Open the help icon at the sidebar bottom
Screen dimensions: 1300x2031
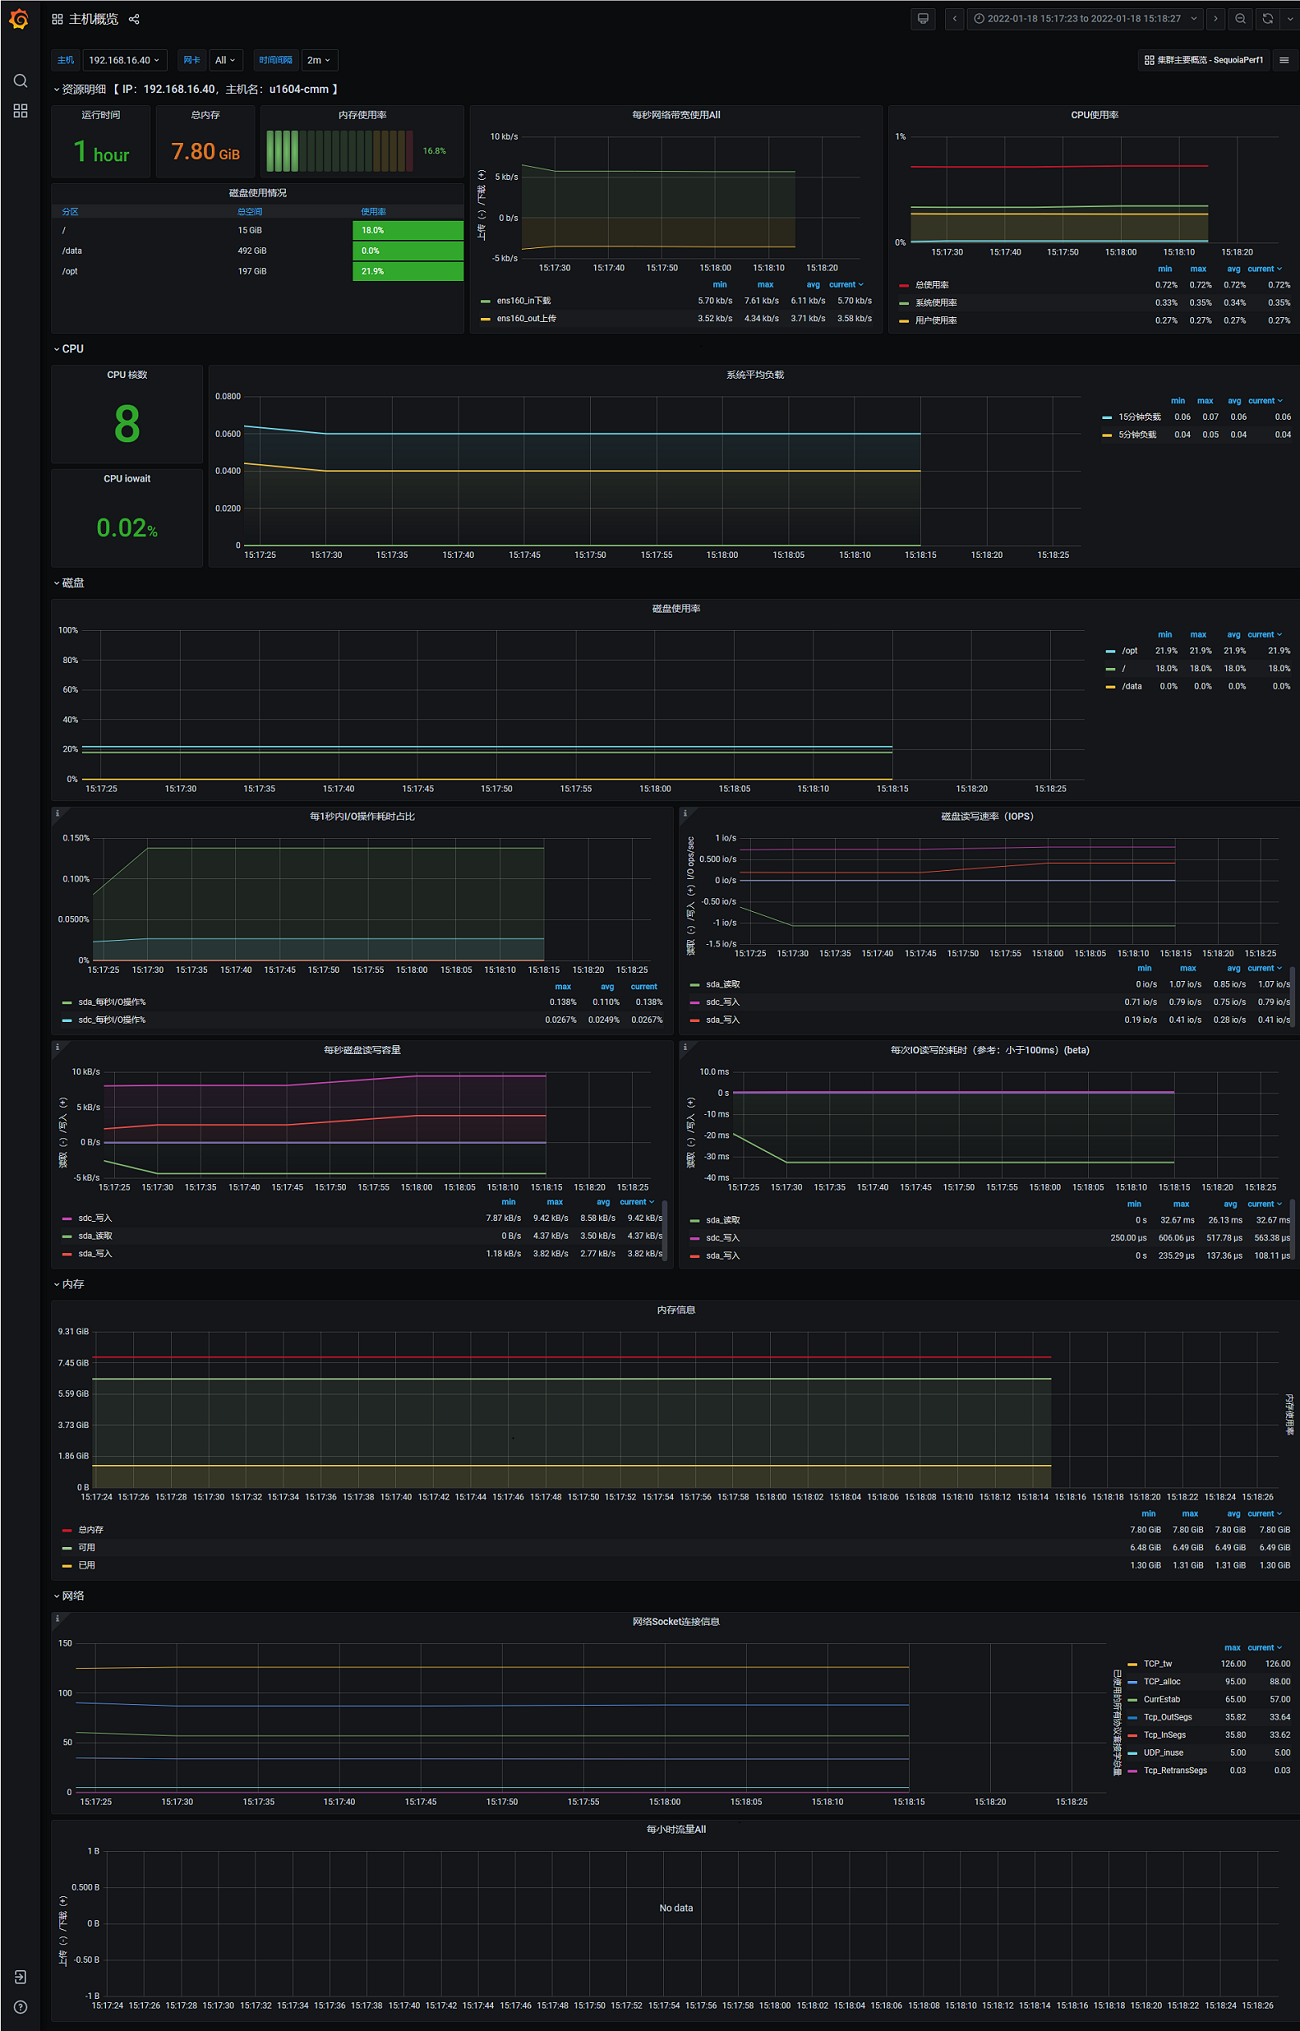[20, 2007]
